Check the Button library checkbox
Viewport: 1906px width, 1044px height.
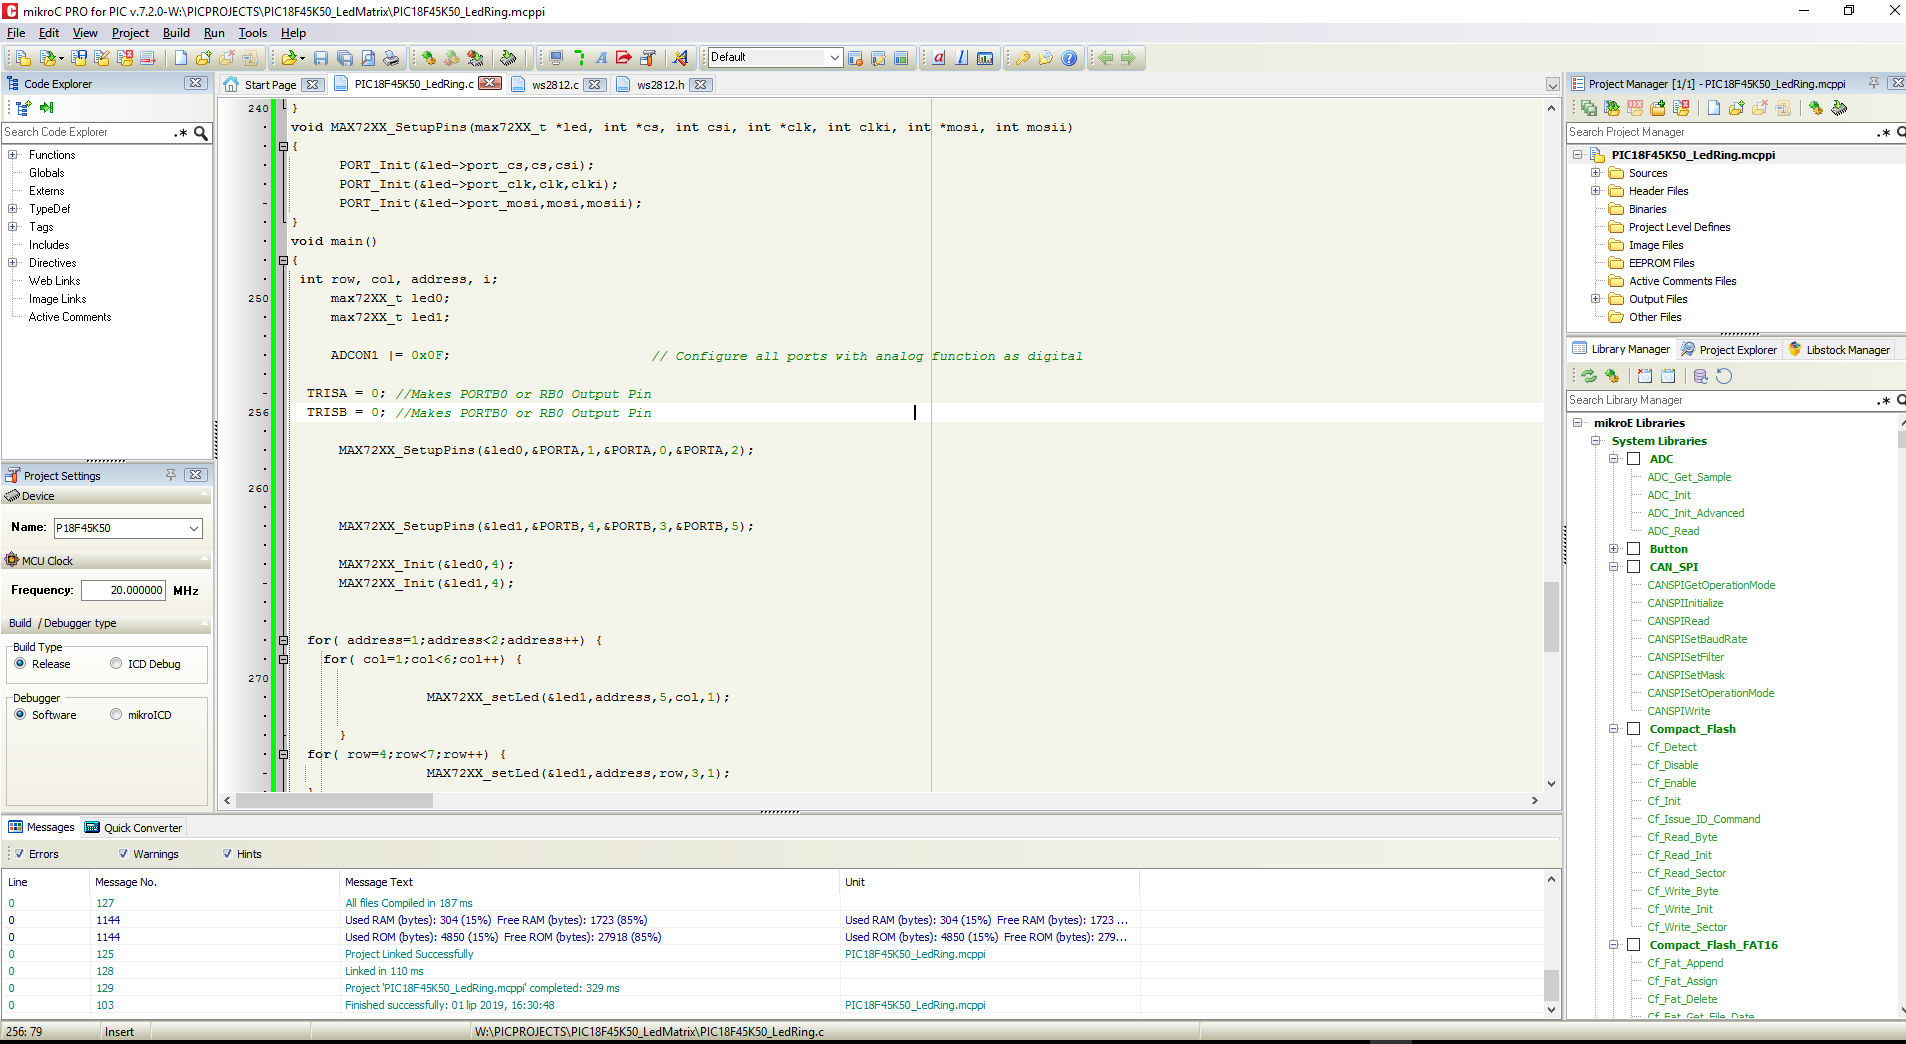(x=1634, y=549)
